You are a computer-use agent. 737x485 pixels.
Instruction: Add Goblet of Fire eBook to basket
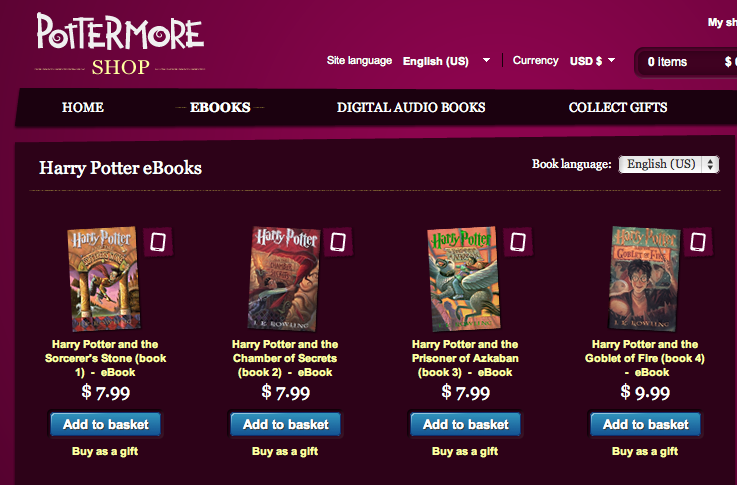click(x=646, y=424)
